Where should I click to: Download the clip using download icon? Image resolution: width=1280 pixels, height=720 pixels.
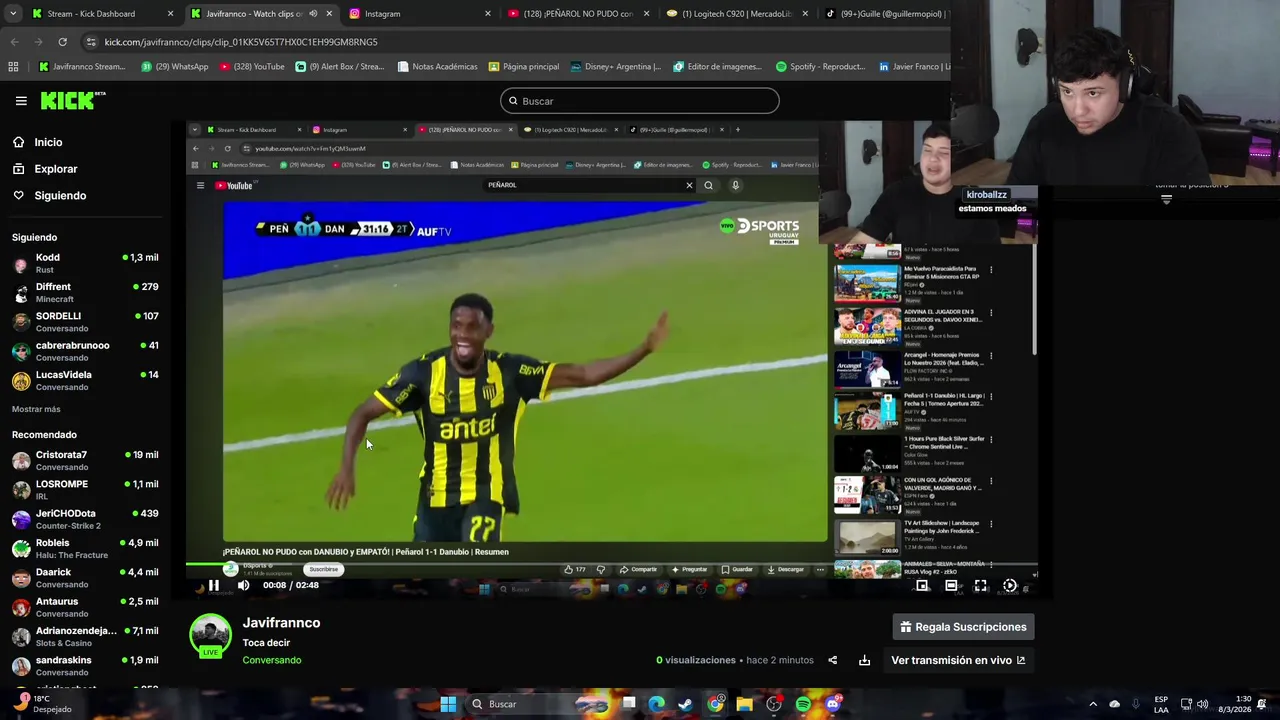pos(864,660)
